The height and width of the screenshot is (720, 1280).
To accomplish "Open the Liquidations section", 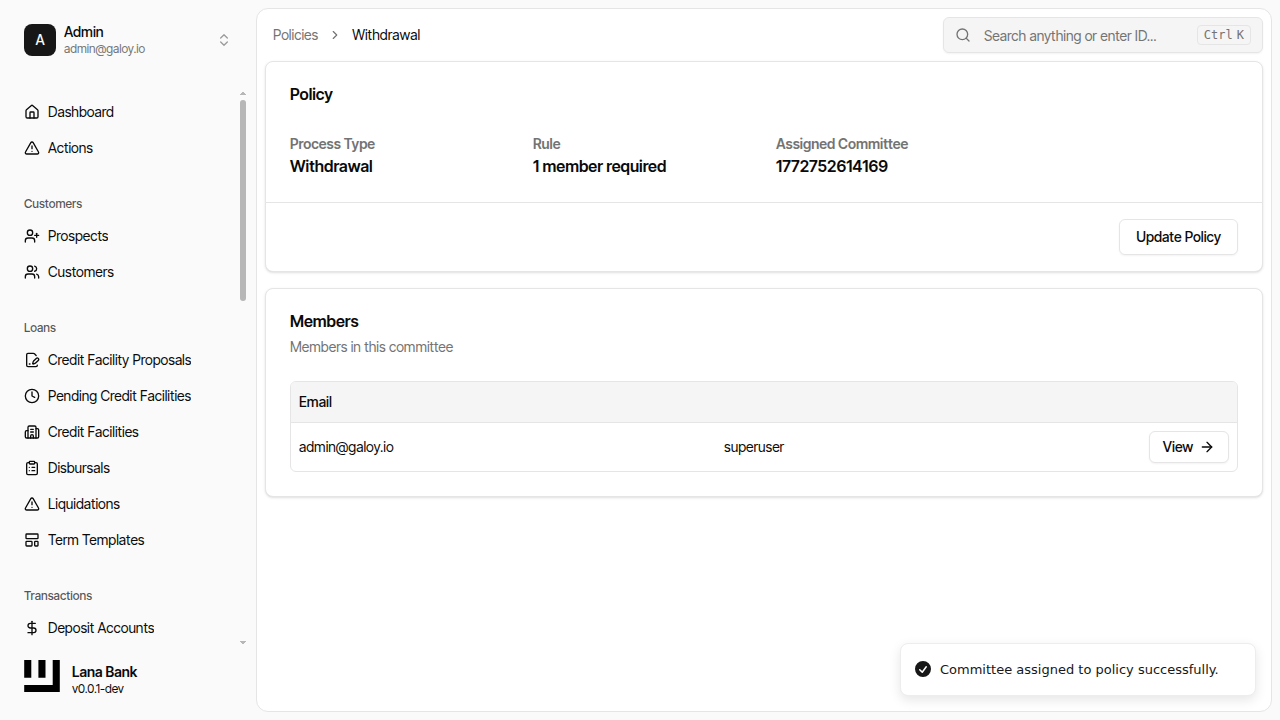I will click(84, 503).
